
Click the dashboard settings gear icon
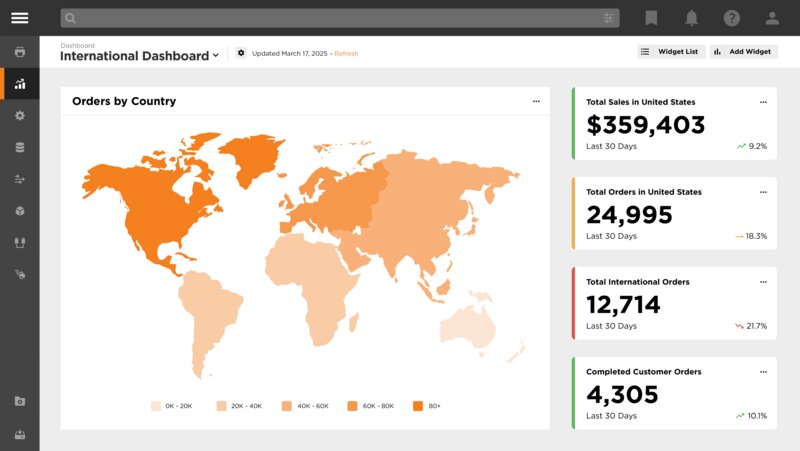pyautogui.click(x=241, y=53)
